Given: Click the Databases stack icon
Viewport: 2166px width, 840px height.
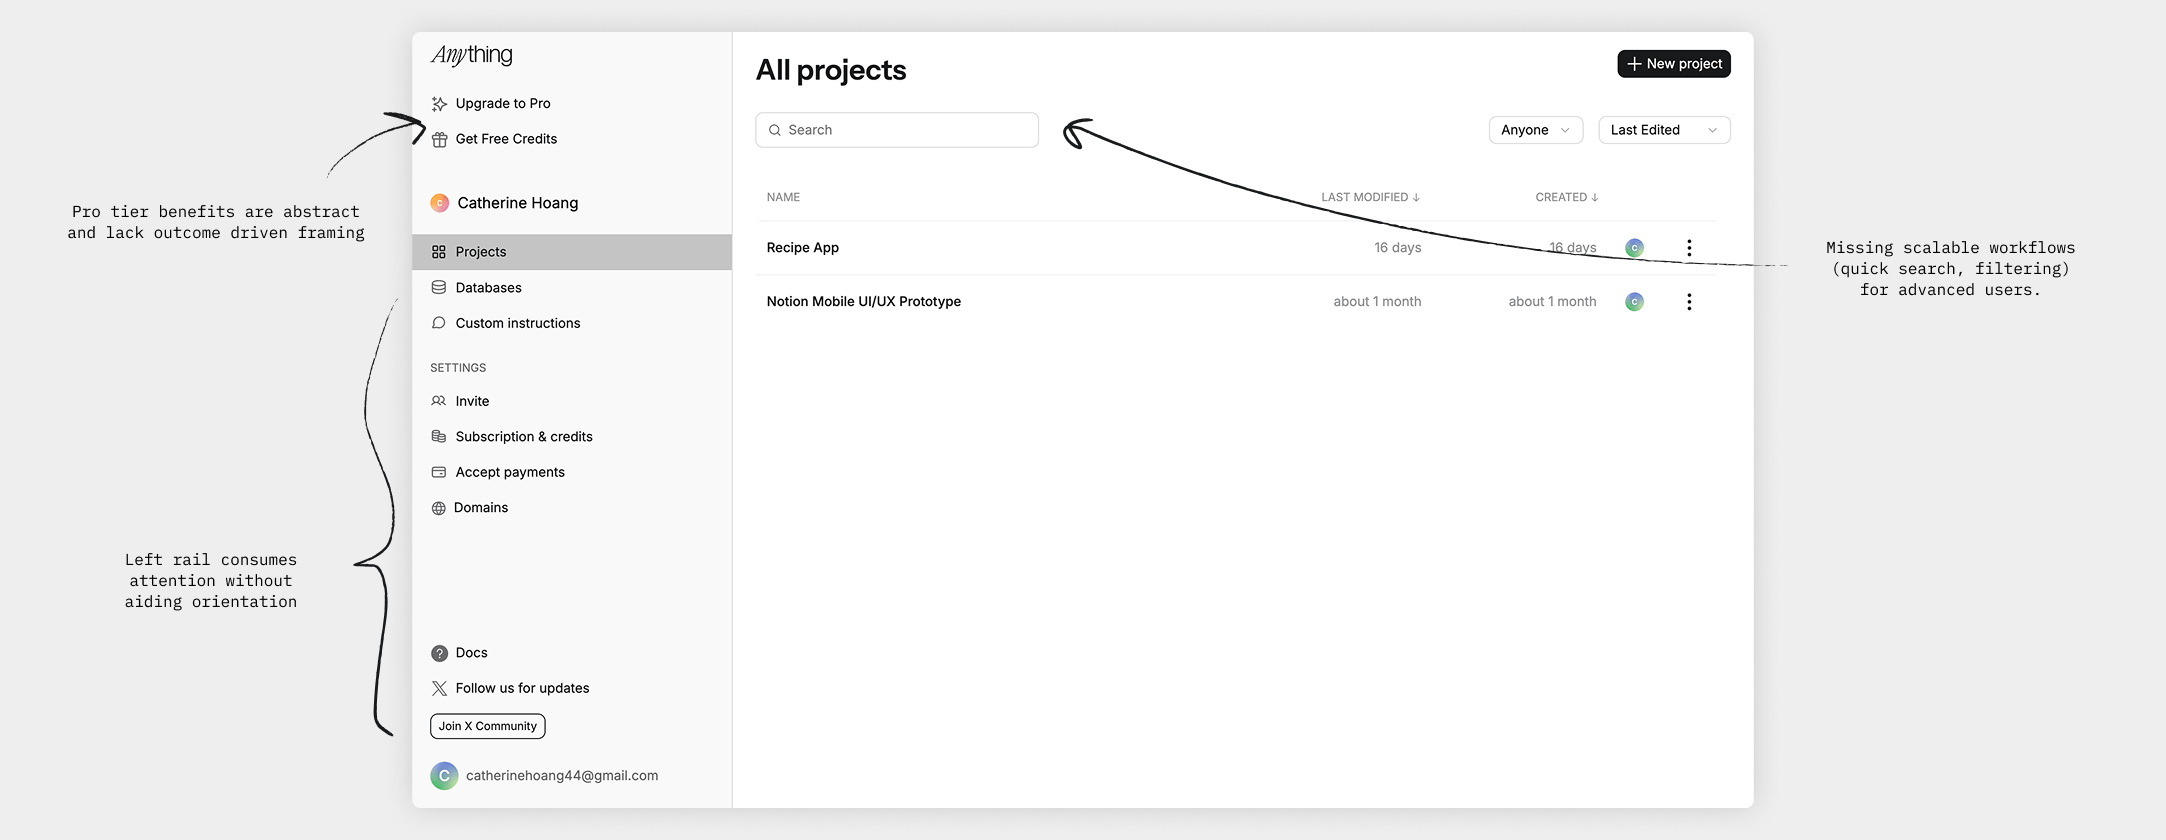Looking at the screenshot, I should pos(439,288).
